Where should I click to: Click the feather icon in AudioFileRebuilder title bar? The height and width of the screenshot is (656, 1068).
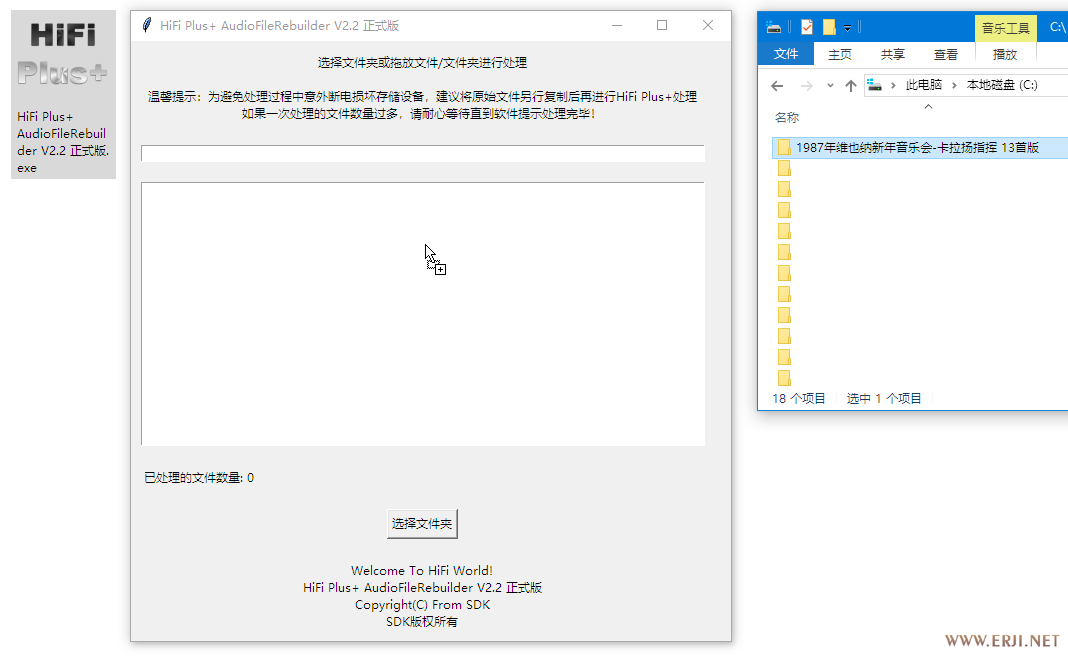click(147, 26)
